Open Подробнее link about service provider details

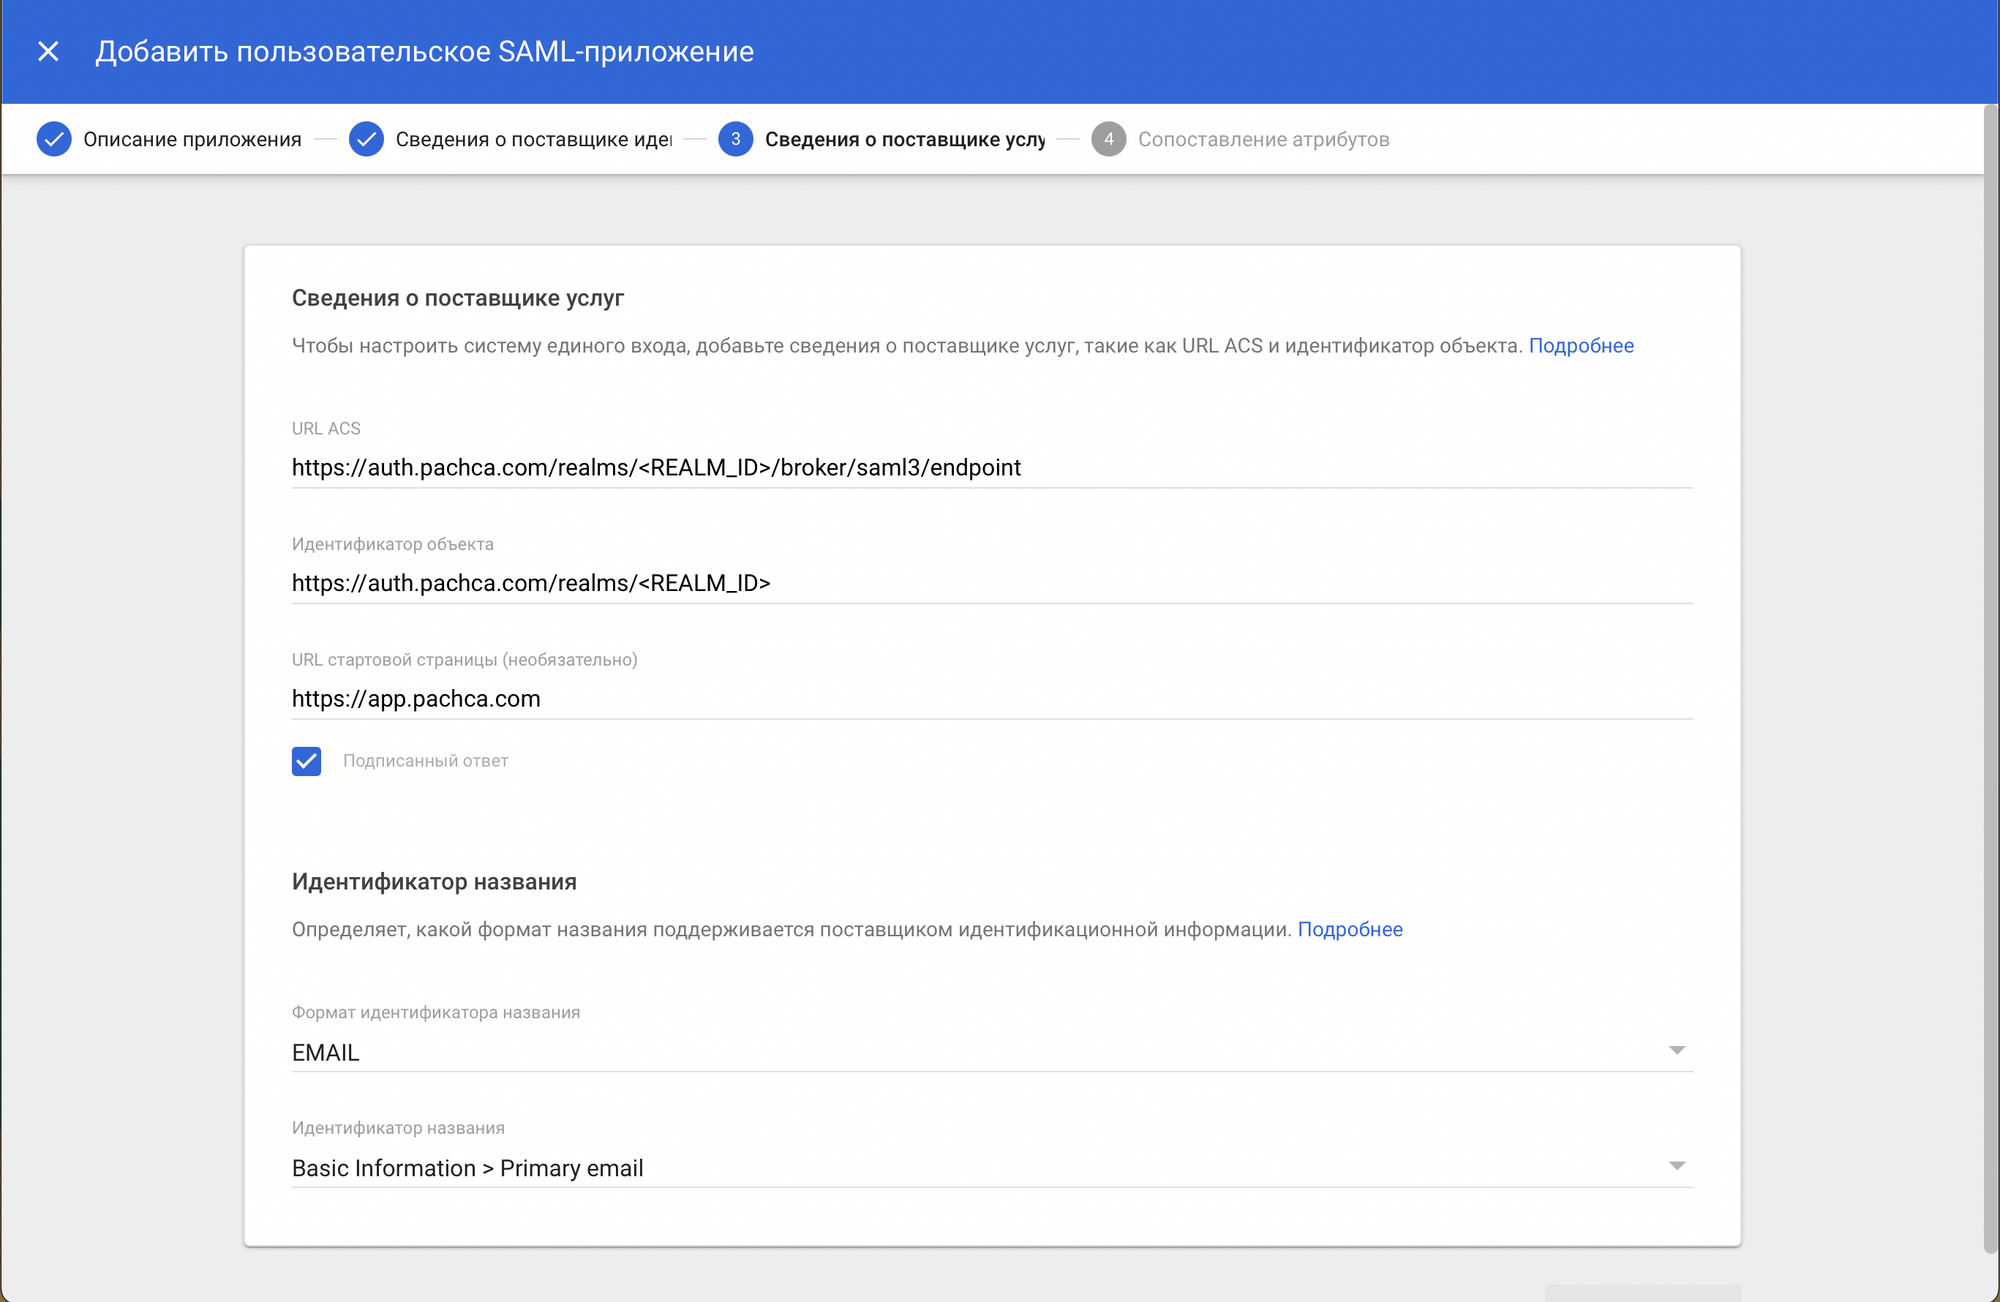[1581, 345]
